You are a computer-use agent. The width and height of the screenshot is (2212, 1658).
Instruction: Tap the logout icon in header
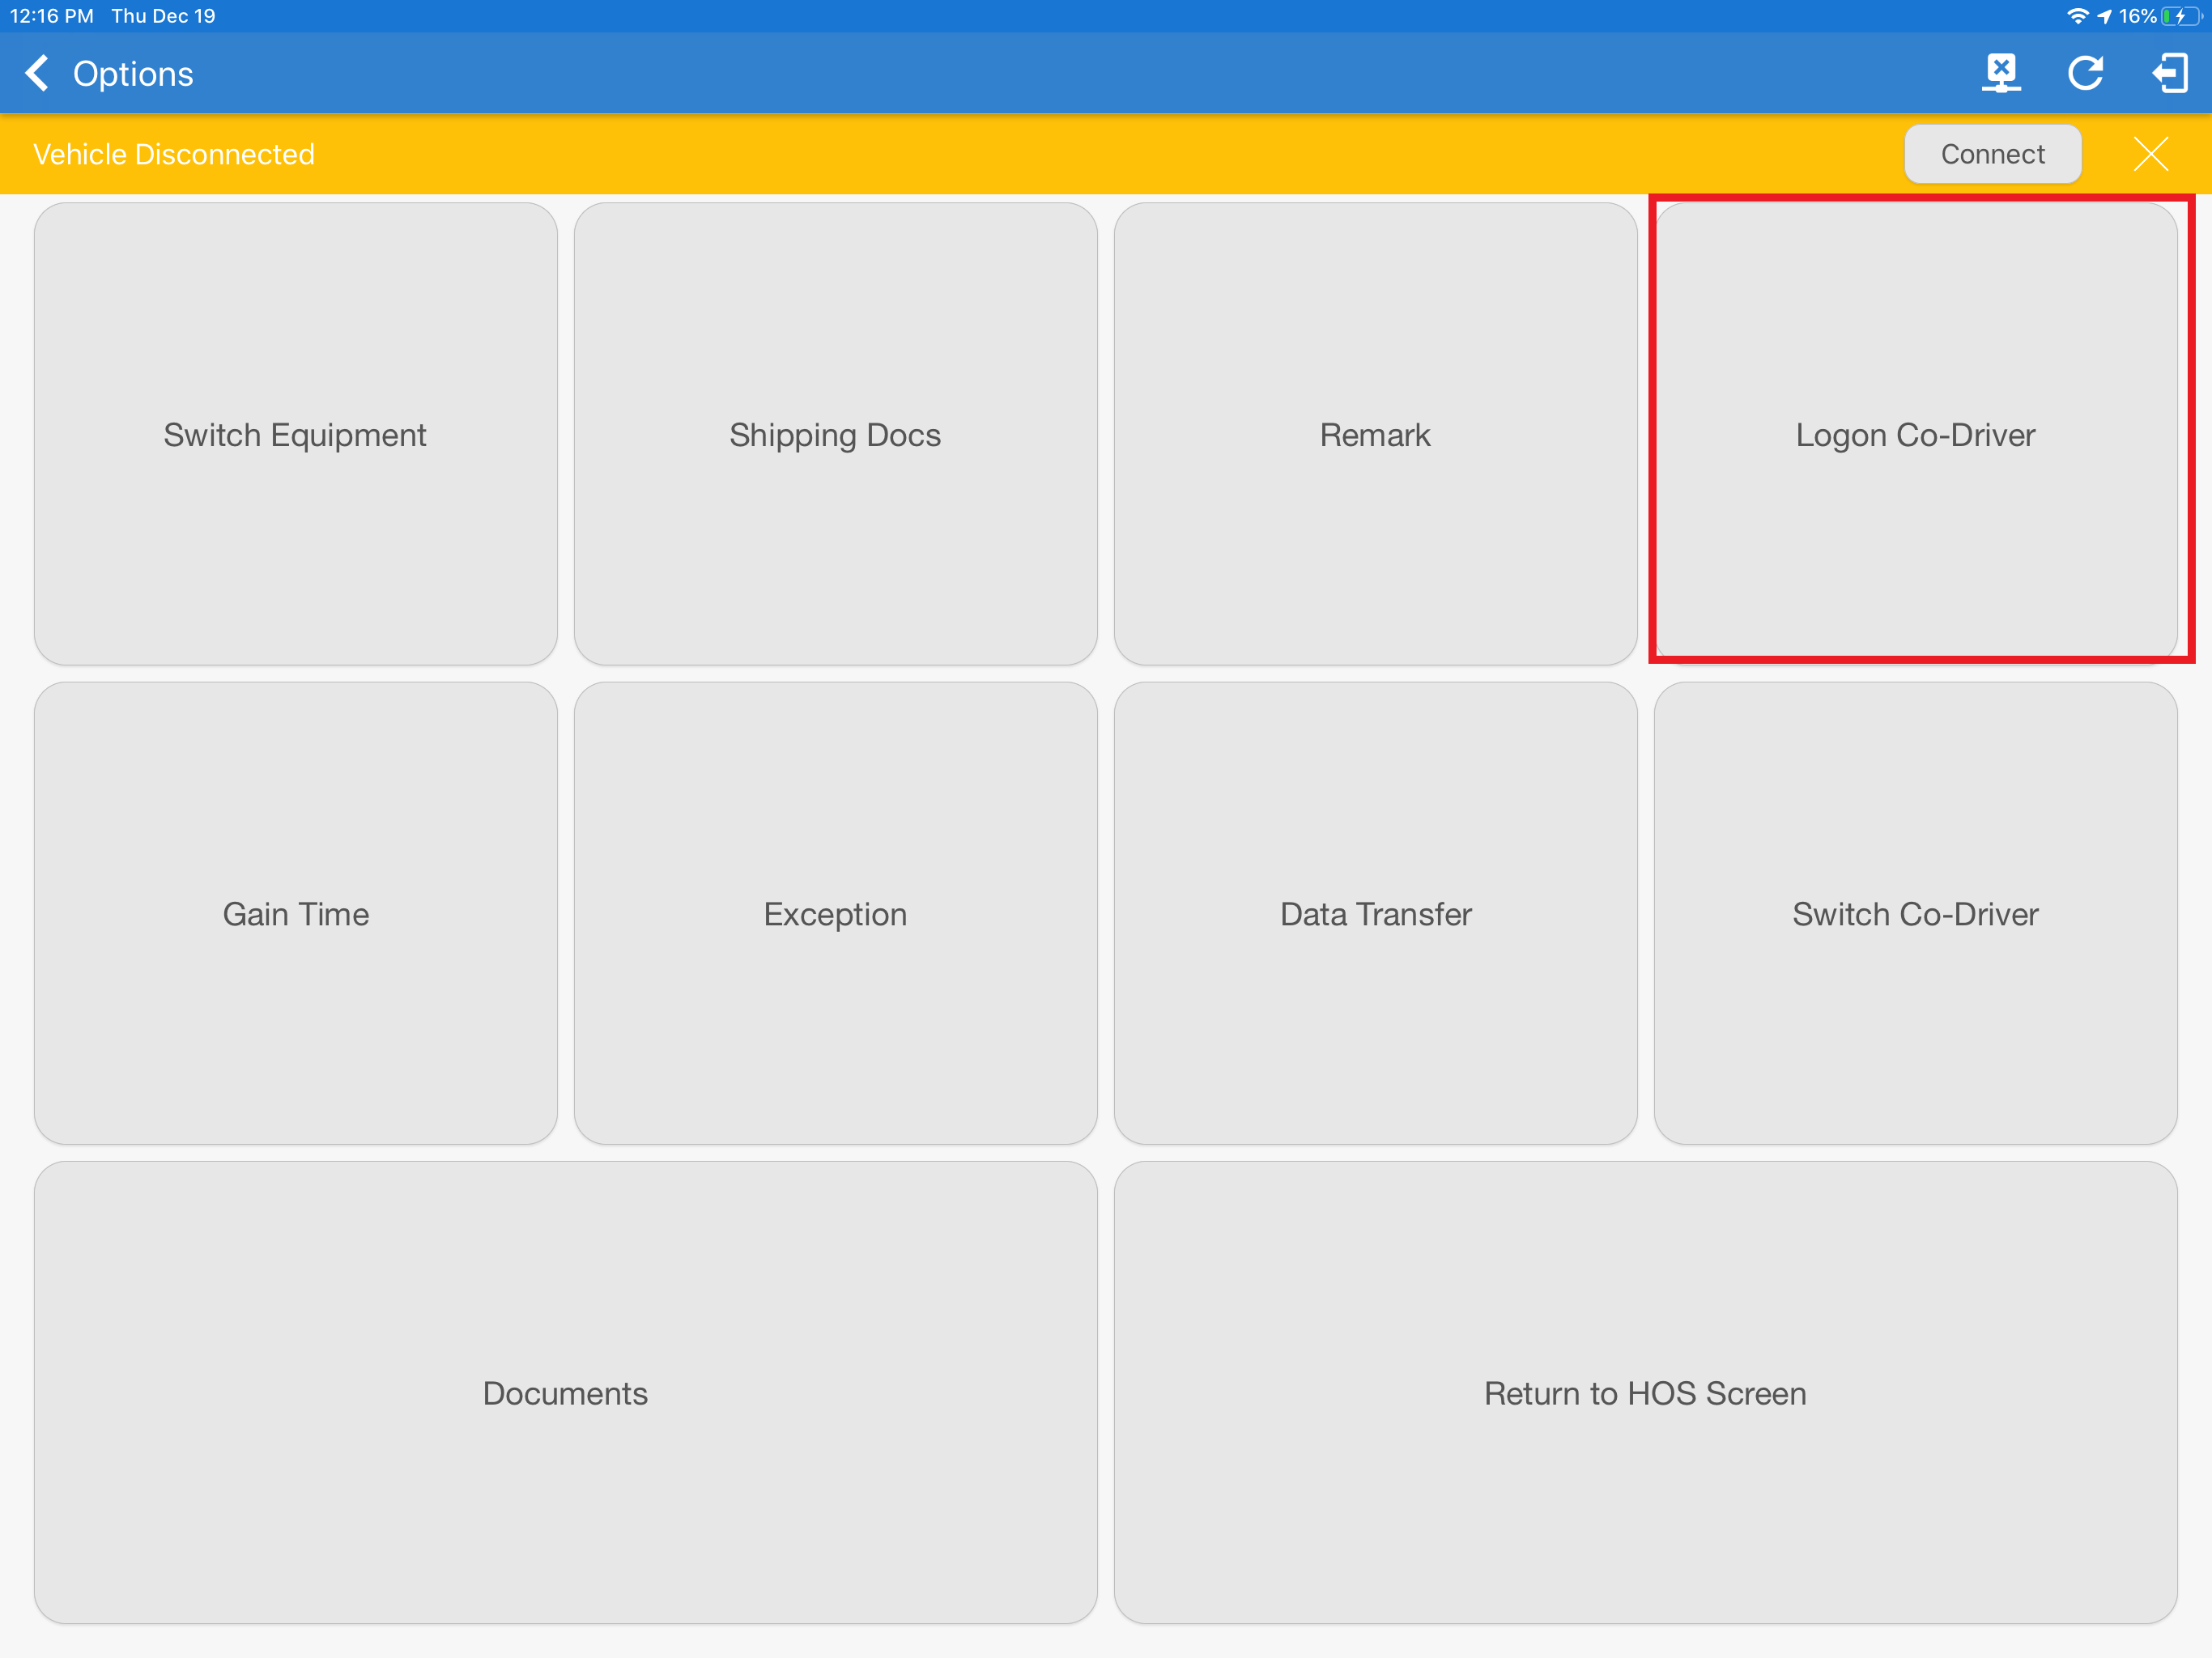coord(2169,73)
